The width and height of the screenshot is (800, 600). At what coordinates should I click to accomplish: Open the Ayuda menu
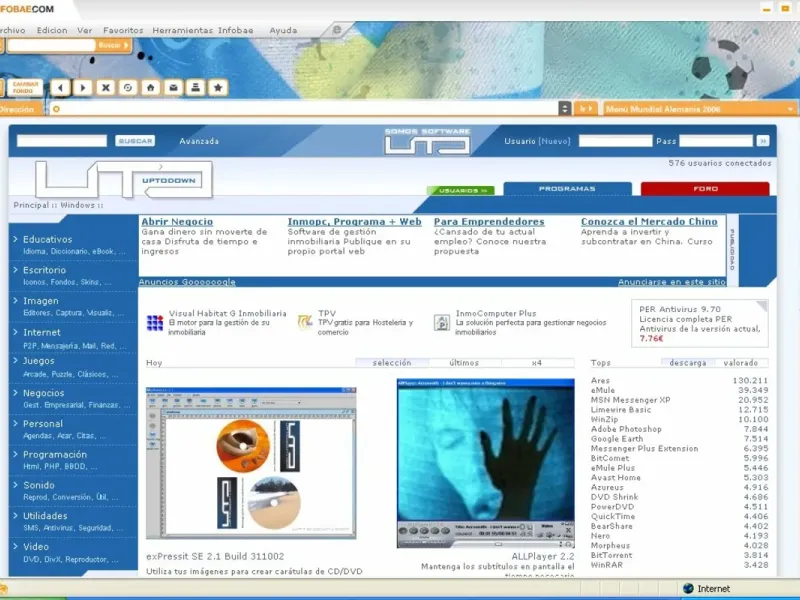(x=283, y=31)
